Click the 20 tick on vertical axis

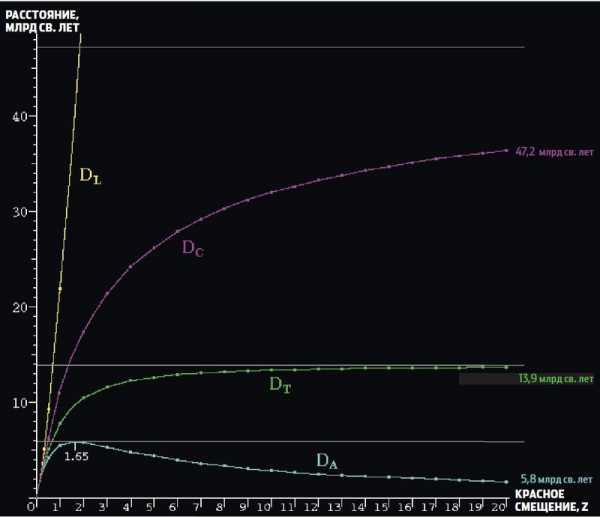coord(20,307)
